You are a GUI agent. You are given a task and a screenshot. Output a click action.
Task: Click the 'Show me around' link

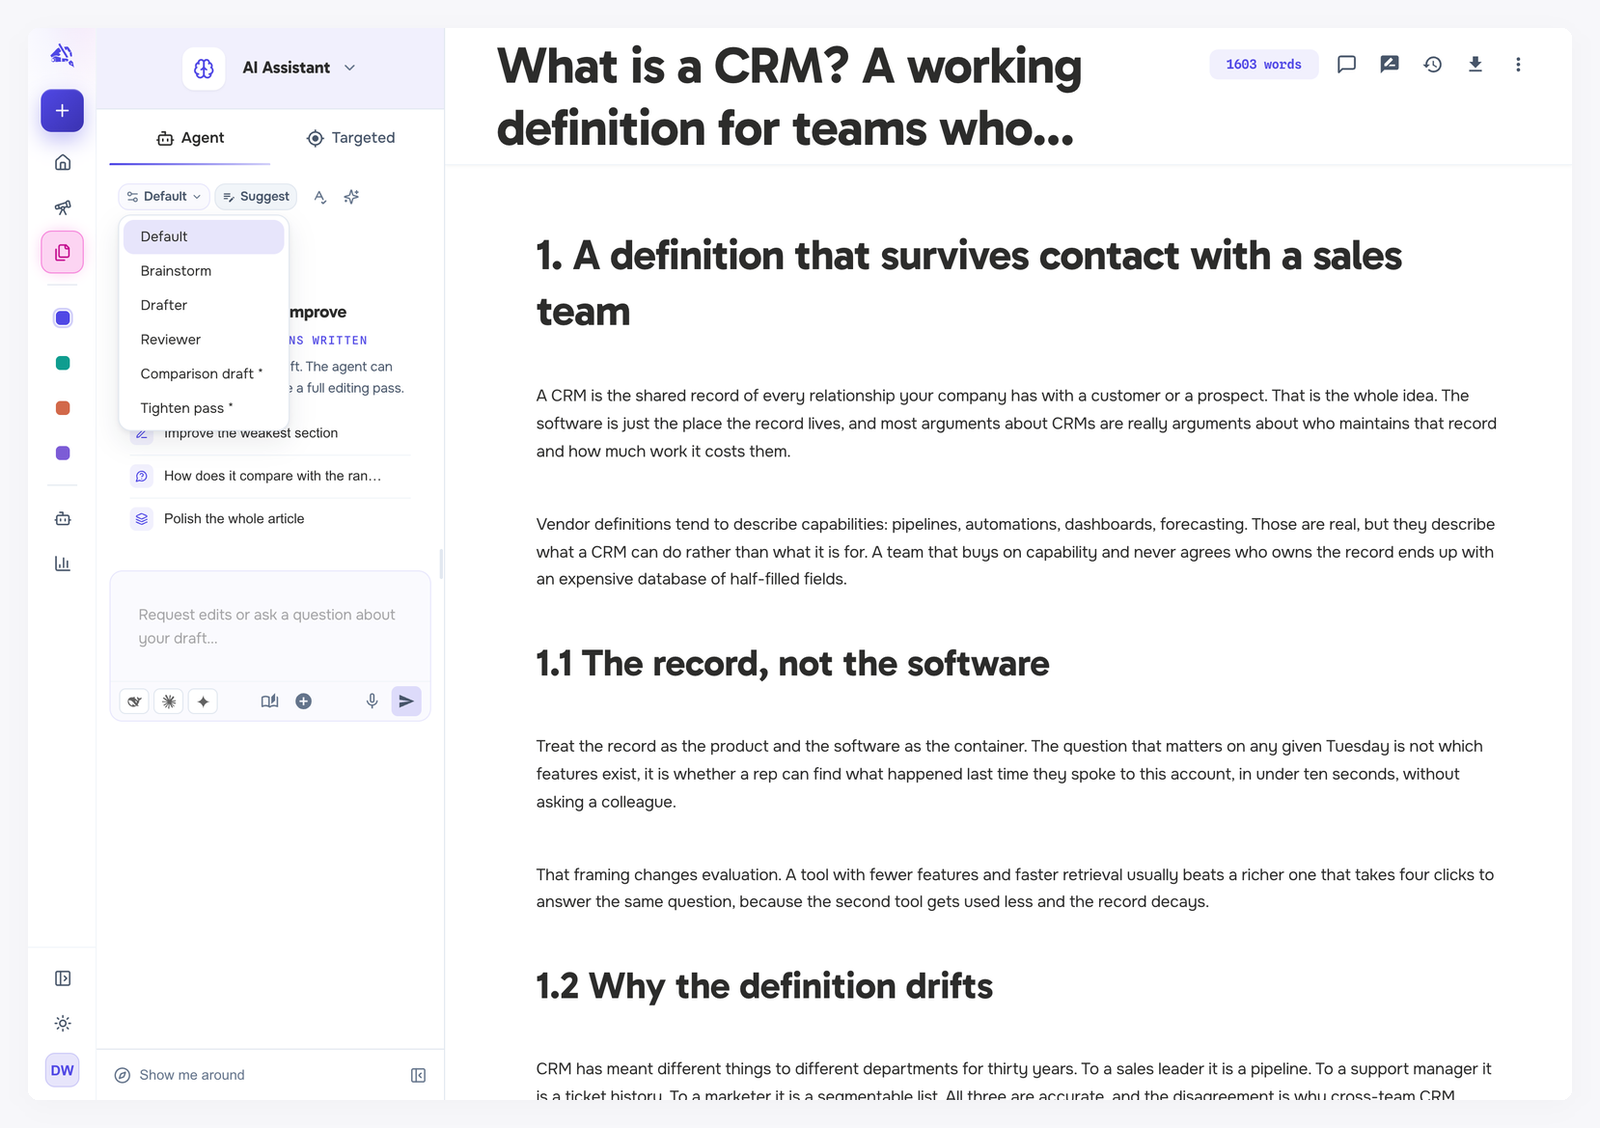pyautogui.click(x=179, y=1075)
